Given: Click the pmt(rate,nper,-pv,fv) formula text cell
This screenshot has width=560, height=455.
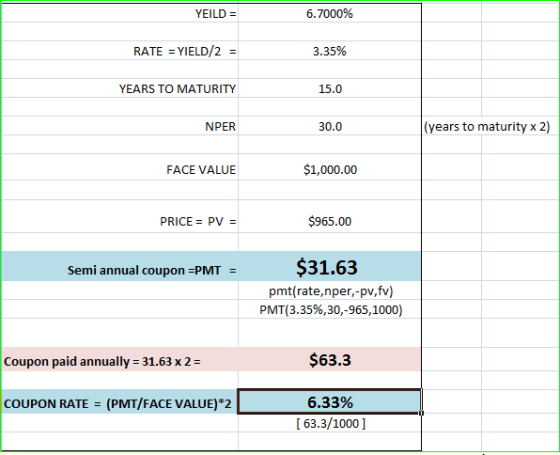Looking at the screenshot, I should 330,291.
